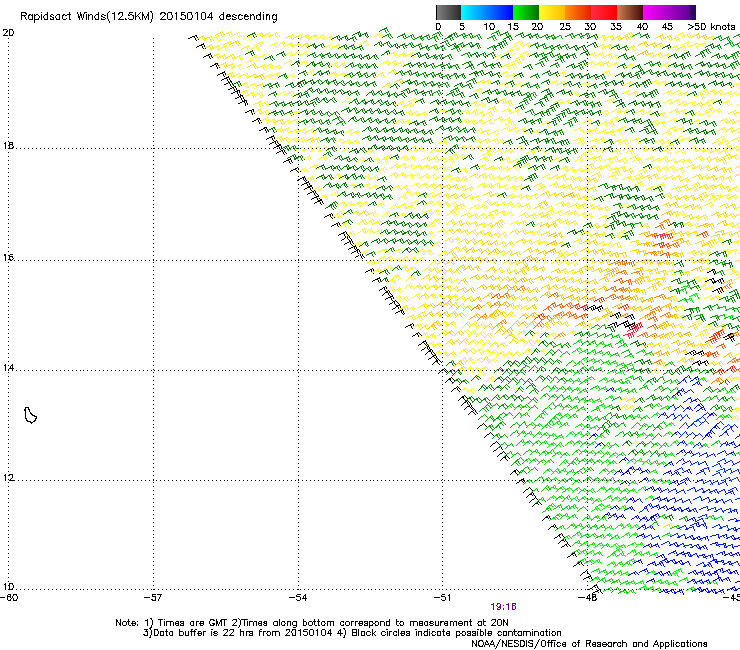
Task: Click the "45" legend scale number
Action: [x=667, y=27]
